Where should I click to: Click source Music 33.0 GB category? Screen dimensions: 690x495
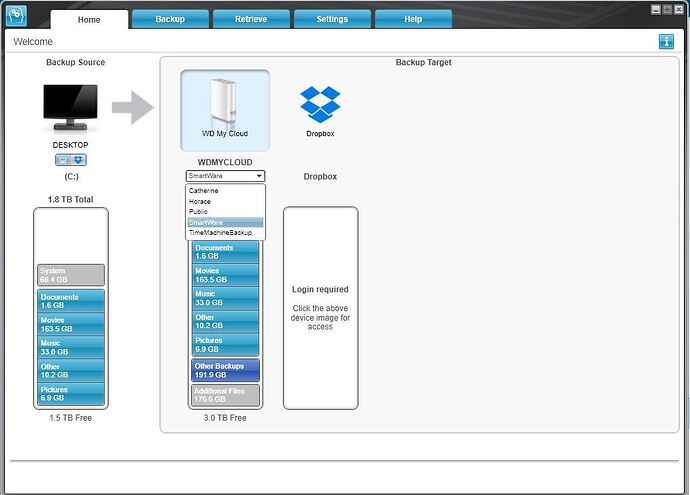coord(71,347)
